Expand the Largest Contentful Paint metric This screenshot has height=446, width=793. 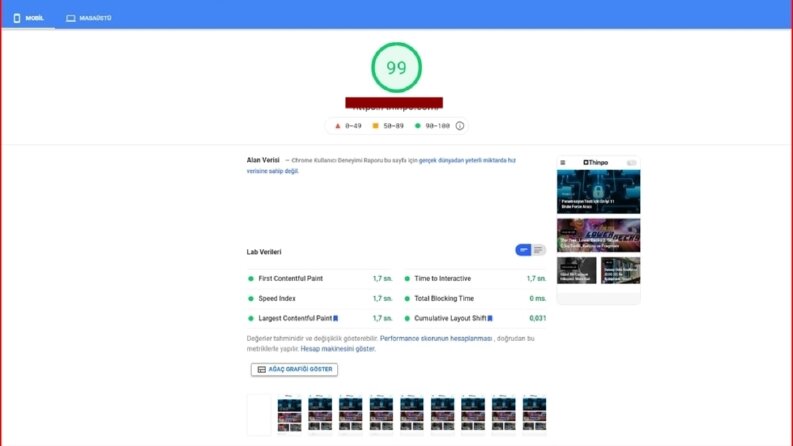[320, 319]
